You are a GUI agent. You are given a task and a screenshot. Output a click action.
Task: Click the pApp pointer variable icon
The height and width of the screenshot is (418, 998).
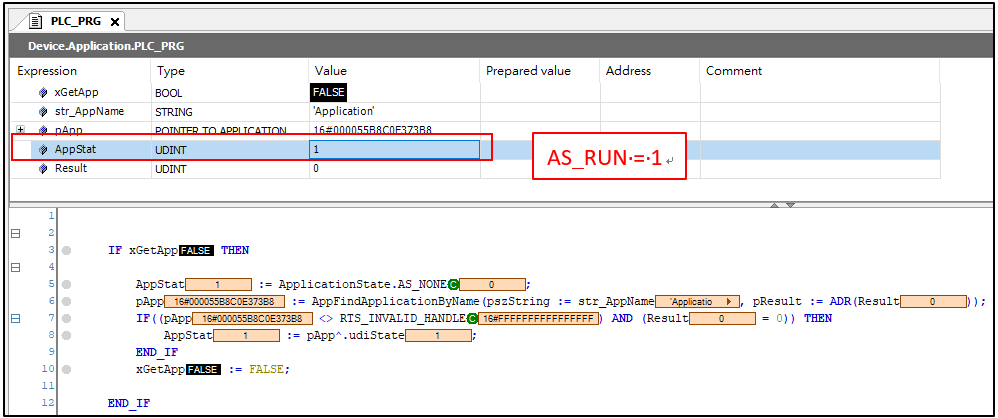(43, 131)
